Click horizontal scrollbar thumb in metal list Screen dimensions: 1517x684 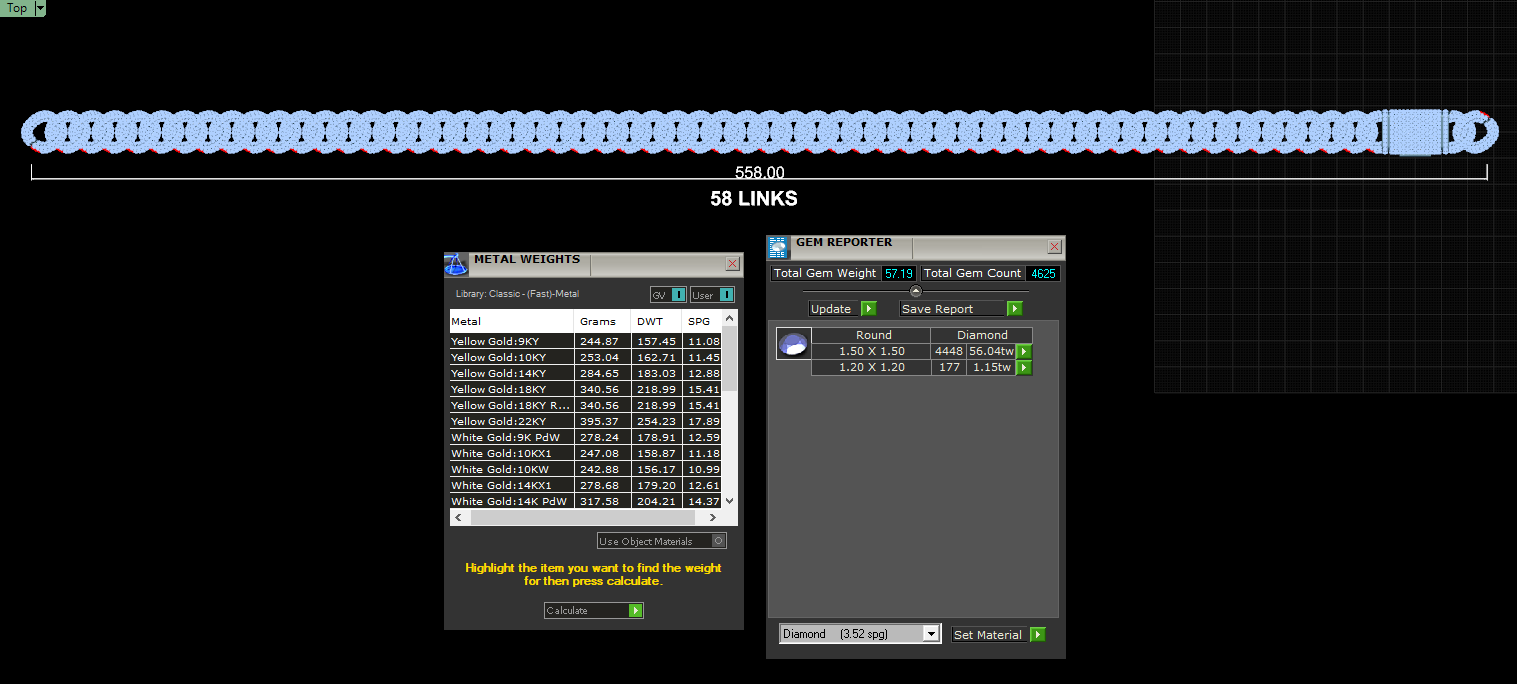tap(582, 518)
